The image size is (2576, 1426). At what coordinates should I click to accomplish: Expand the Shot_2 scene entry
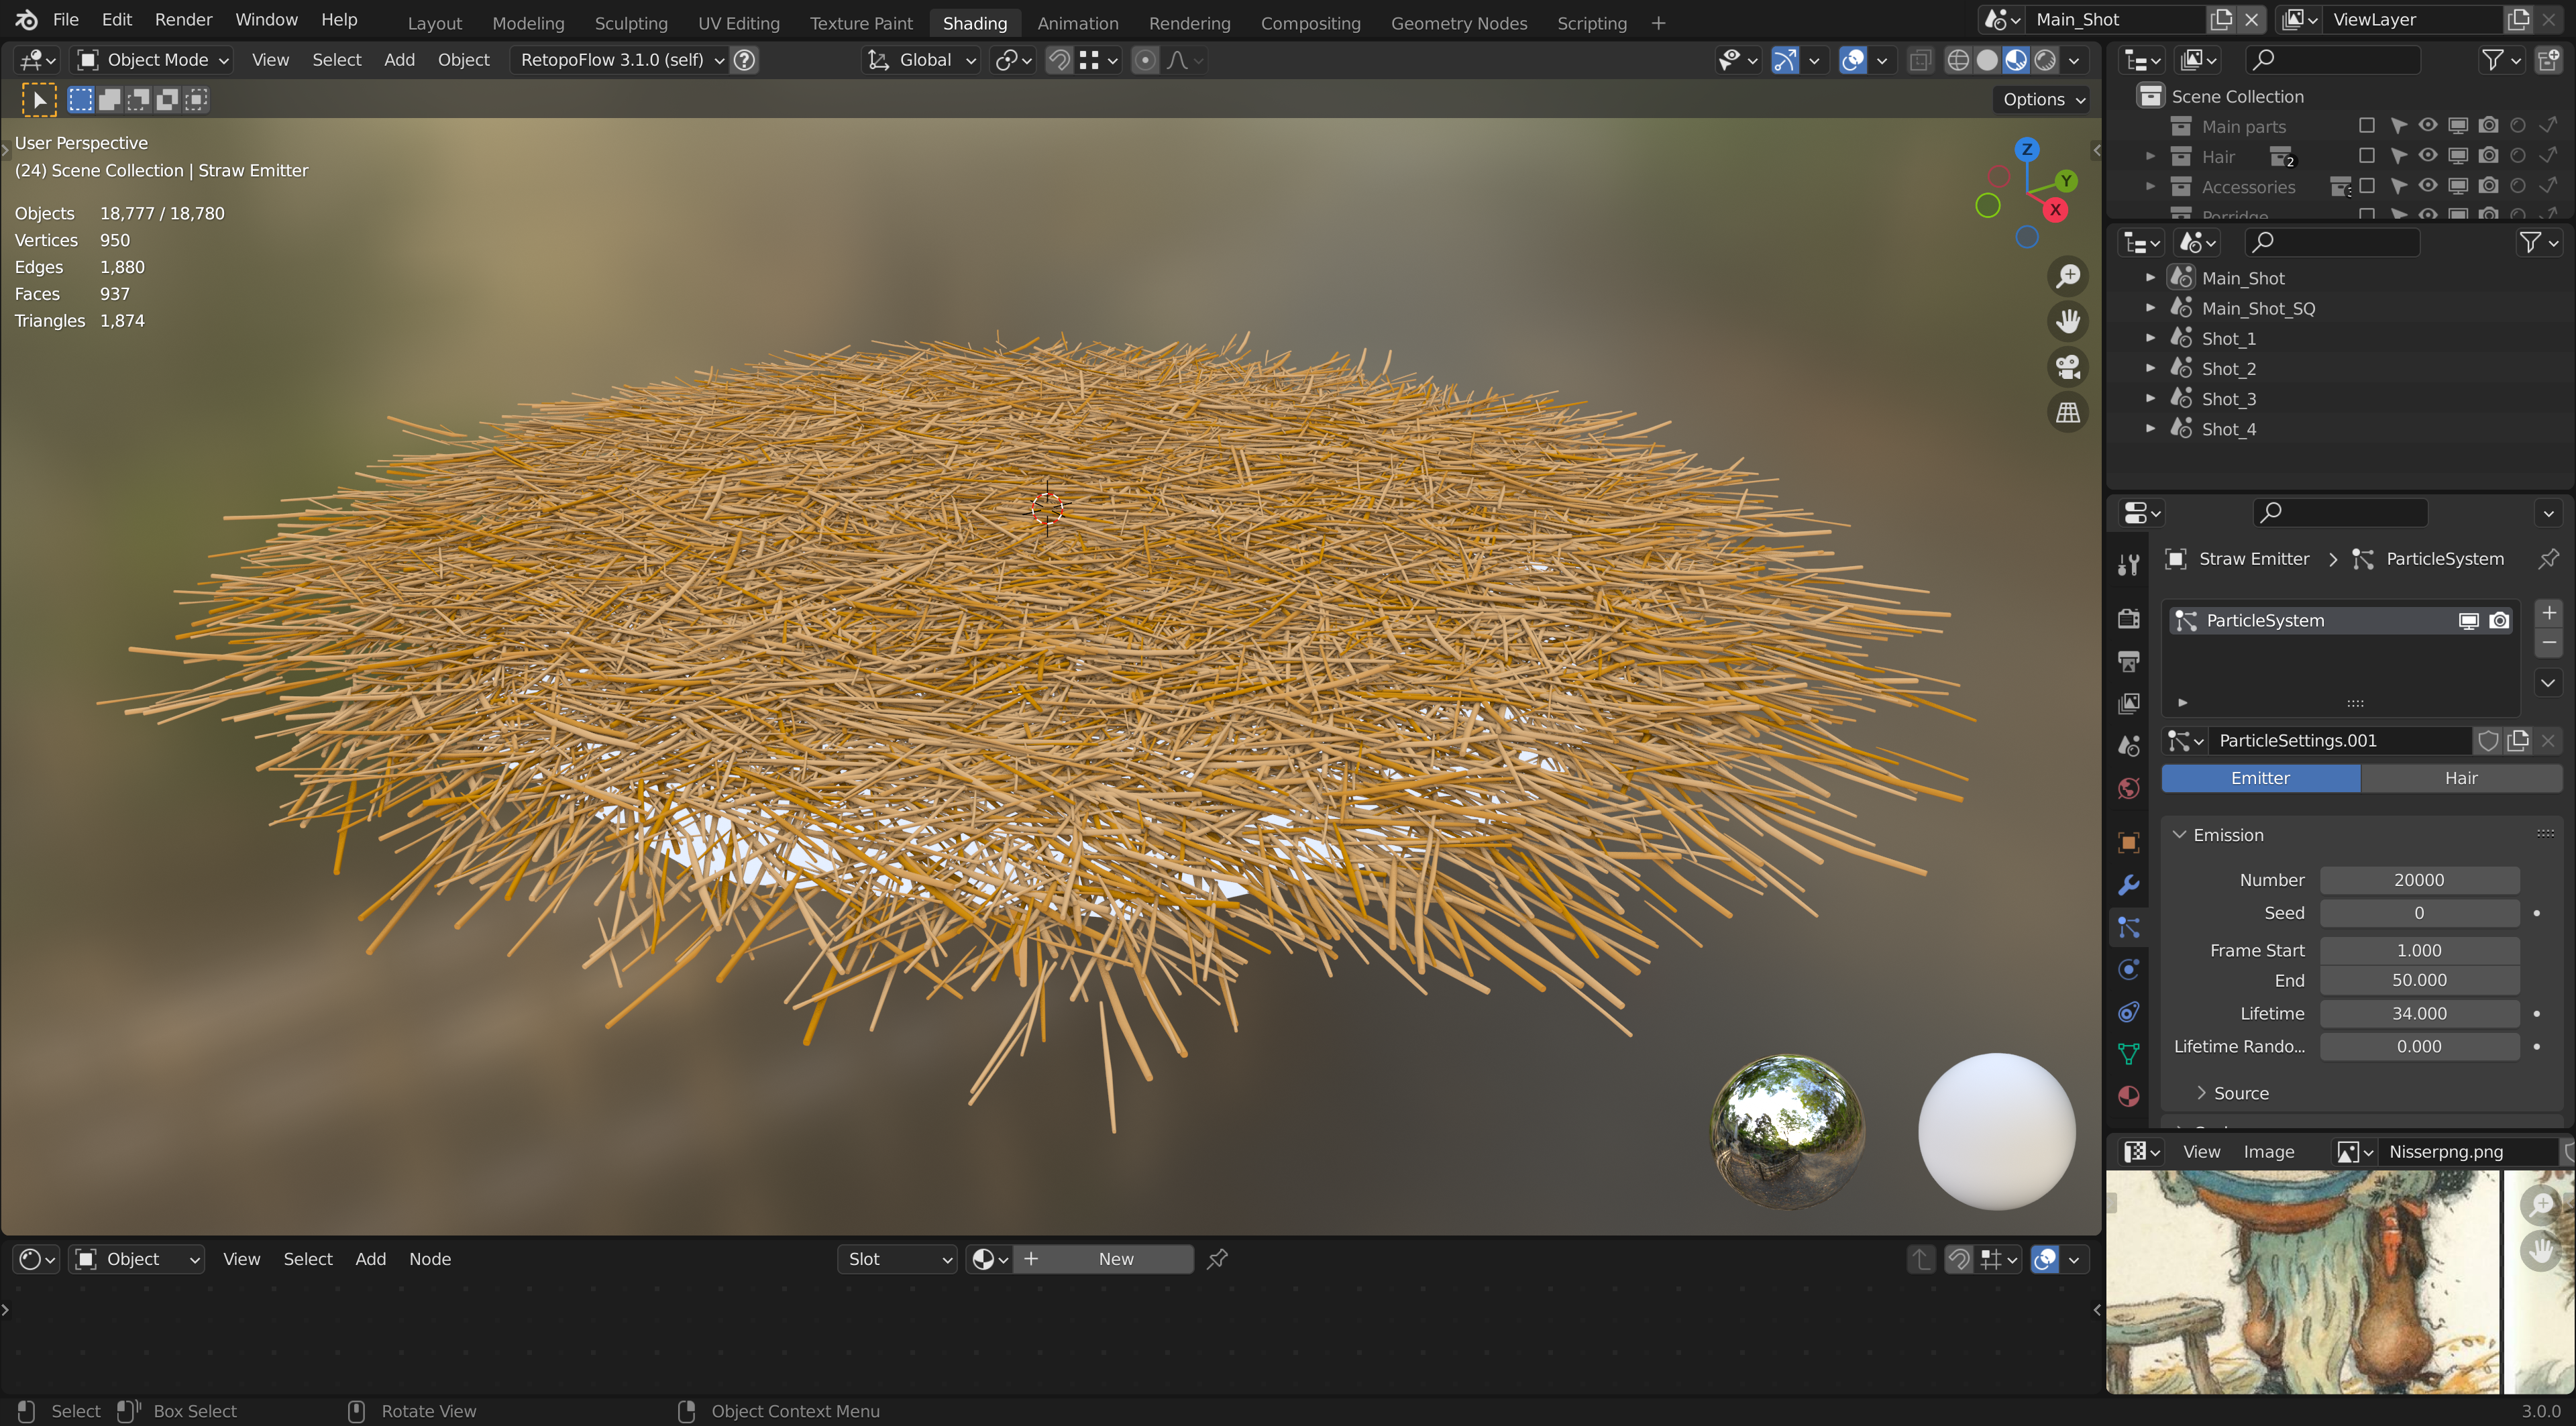[2150, 369]
